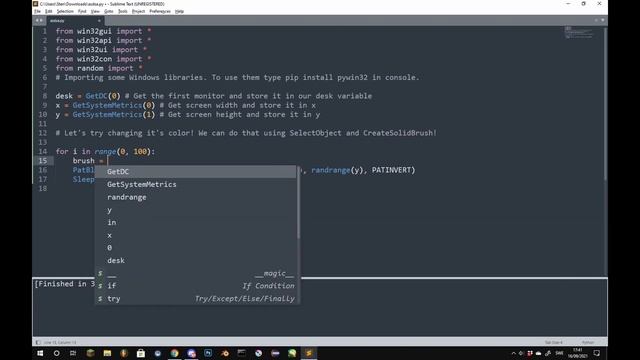Open Windows notification center
The image size is (640, 360).
596,353
